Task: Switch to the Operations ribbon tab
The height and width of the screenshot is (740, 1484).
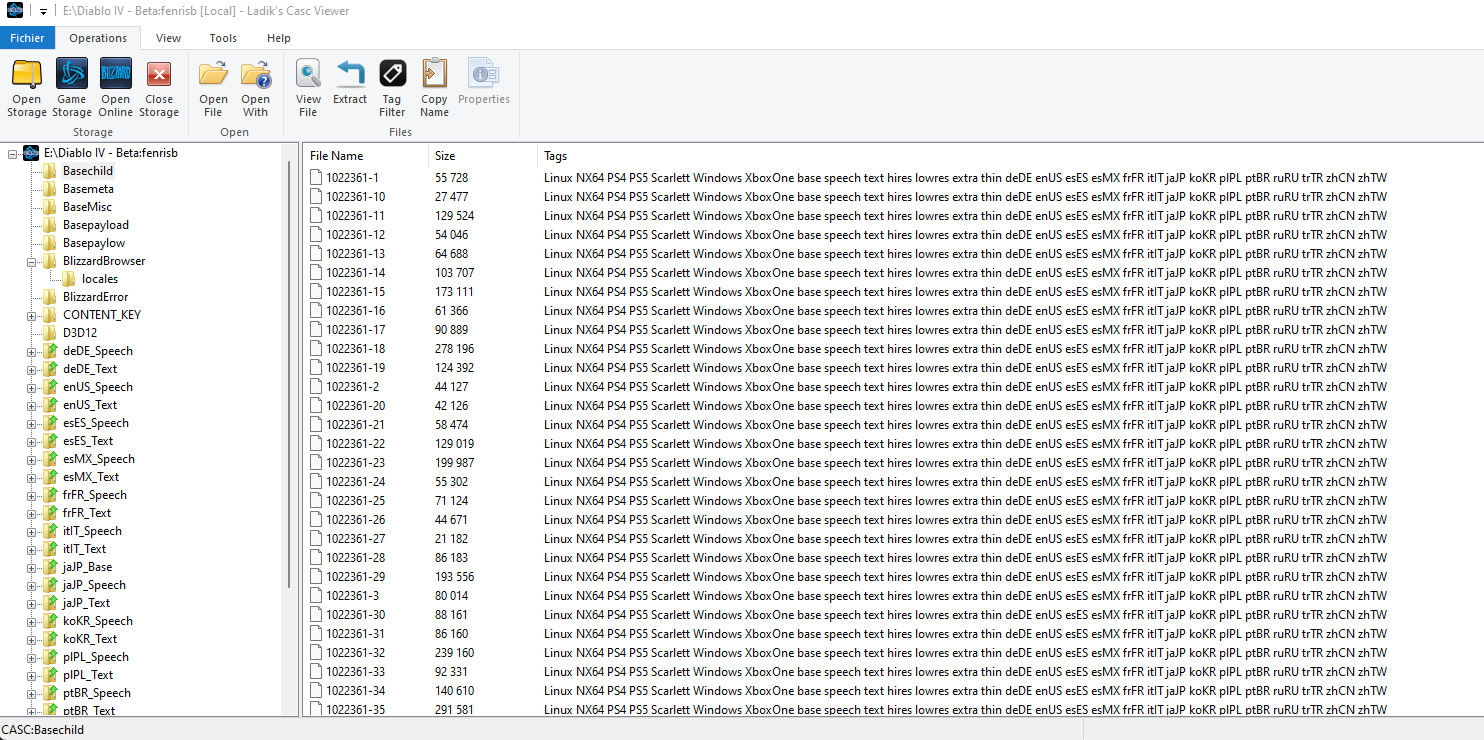Action: pyautogui.click(x=98, y=38)
